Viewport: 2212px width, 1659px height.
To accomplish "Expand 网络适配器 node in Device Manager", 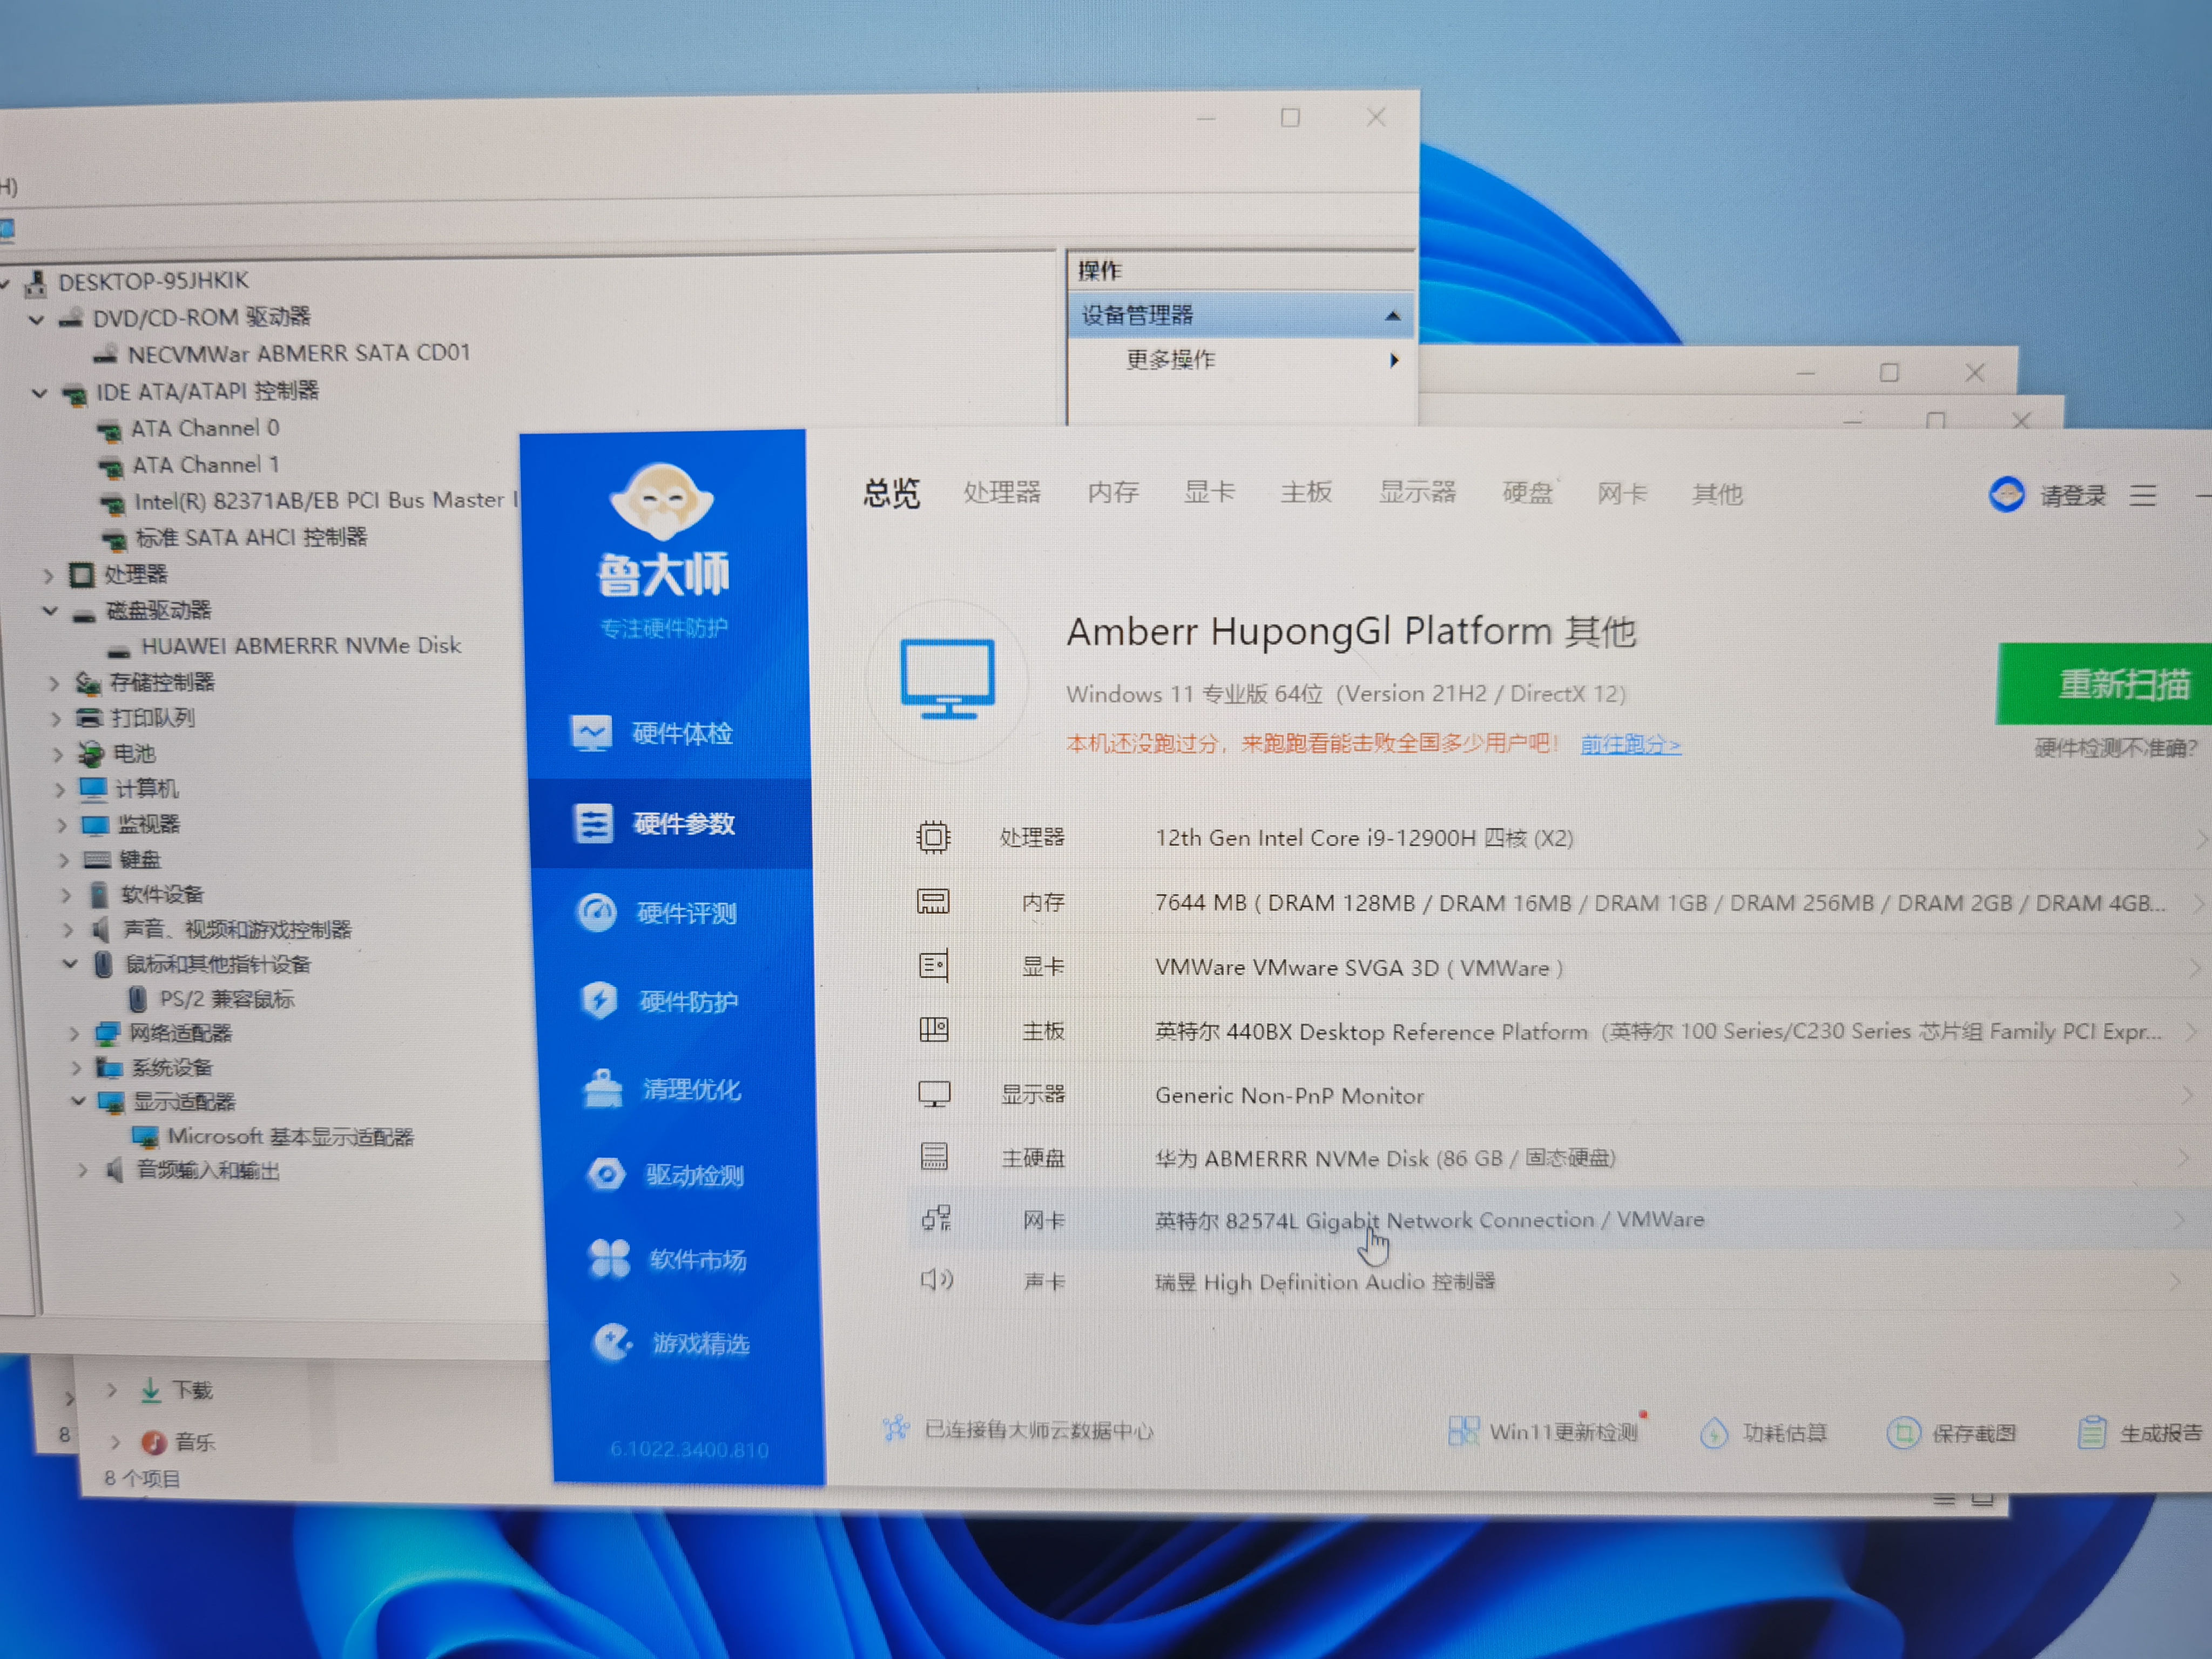I will tap(74, 1033).
